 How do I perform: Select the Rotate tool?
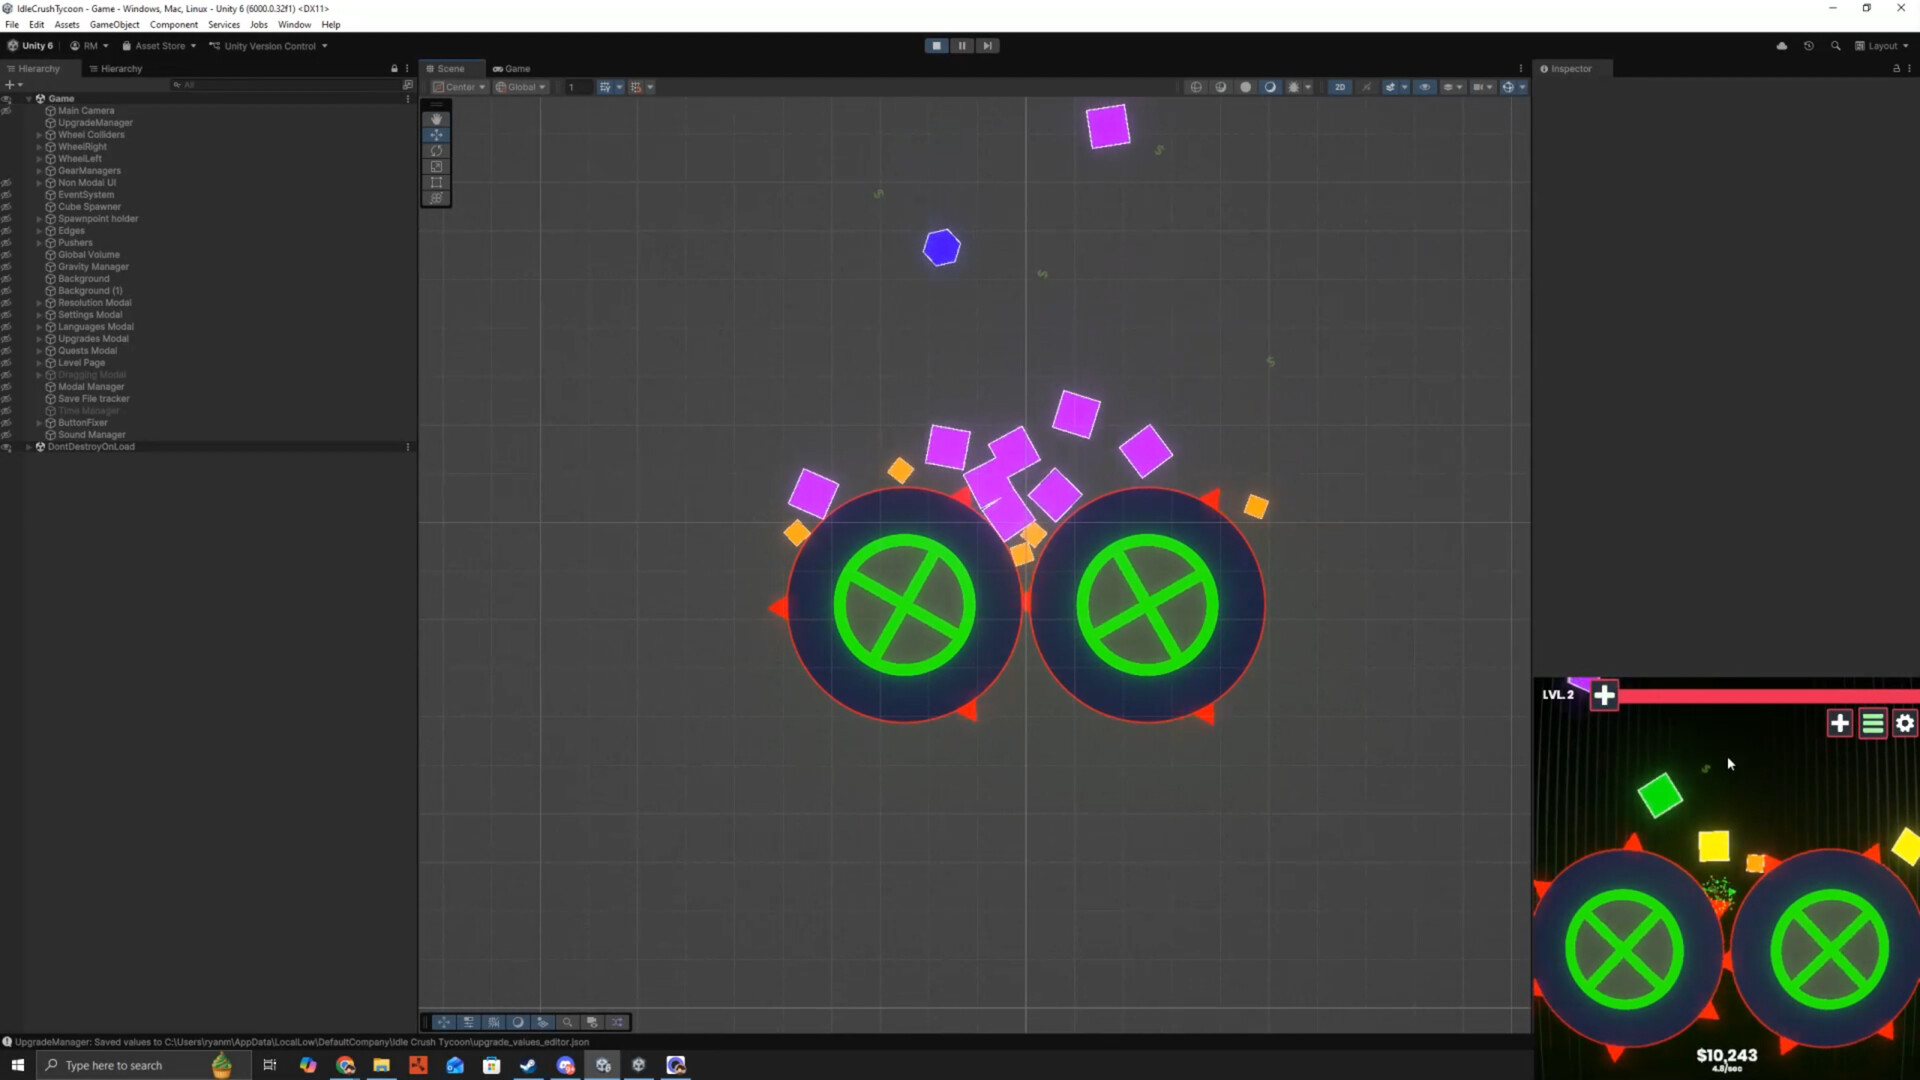pos(437,151)
